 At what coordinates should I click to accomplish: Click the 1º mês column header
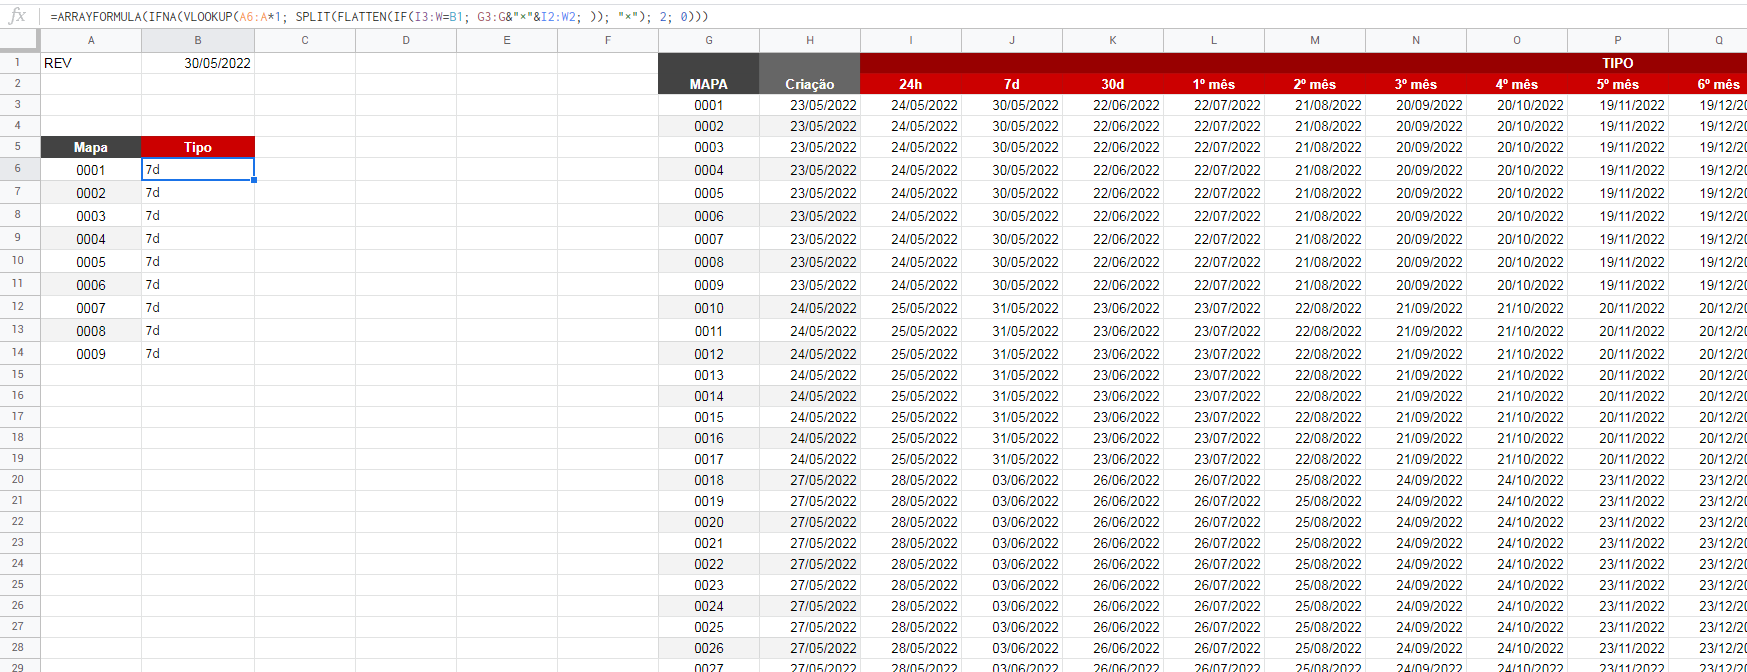1214,84
